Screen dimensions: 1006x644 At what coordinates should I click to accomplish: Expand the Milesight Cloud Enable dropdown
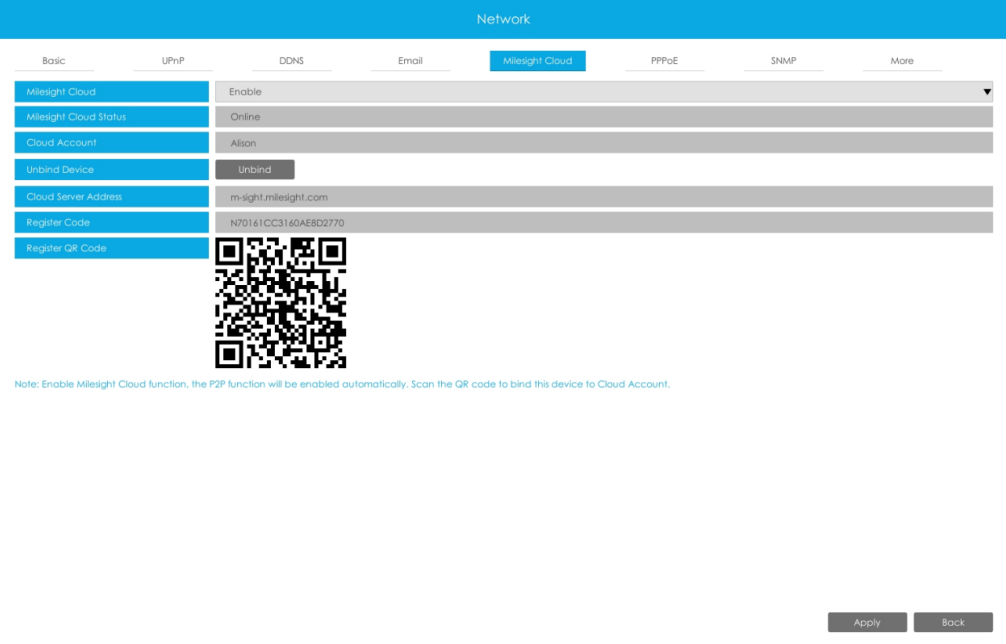pyautogui.click(x=604, y=92)
